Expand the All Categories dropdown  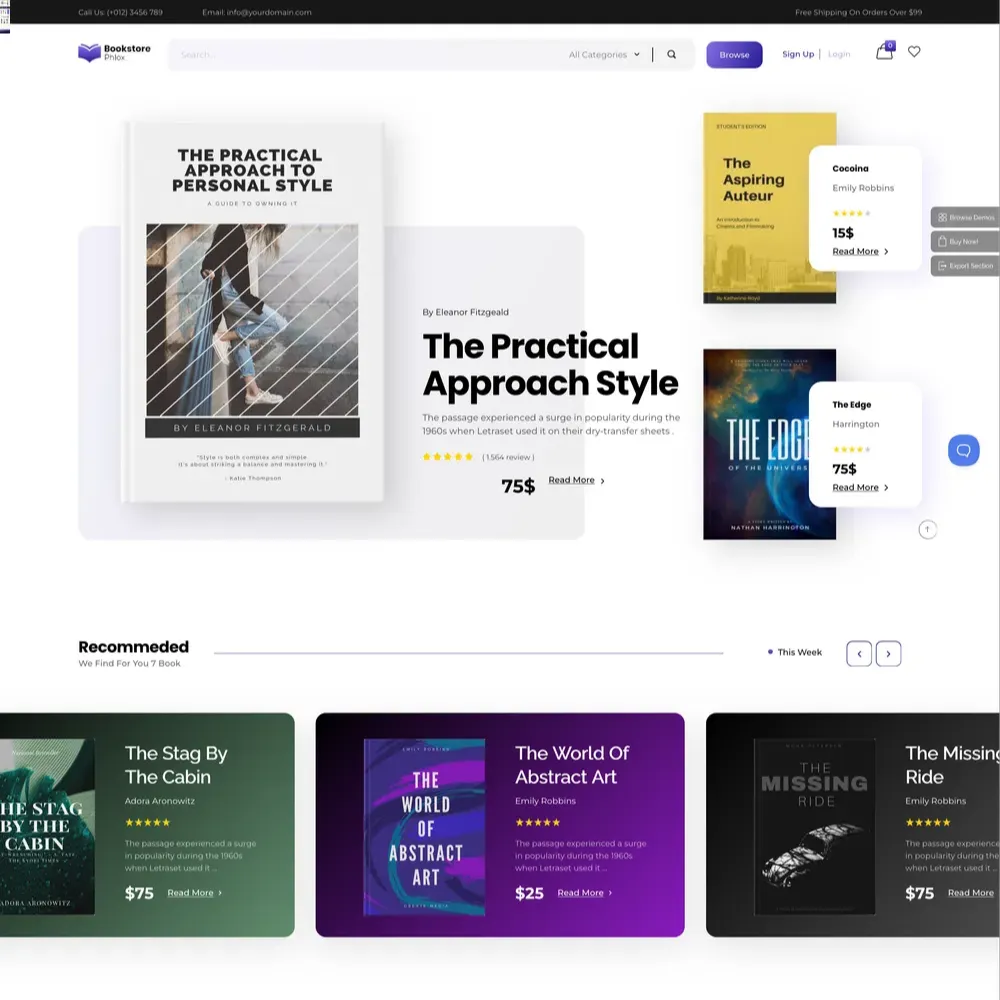(x=600, y=54)
